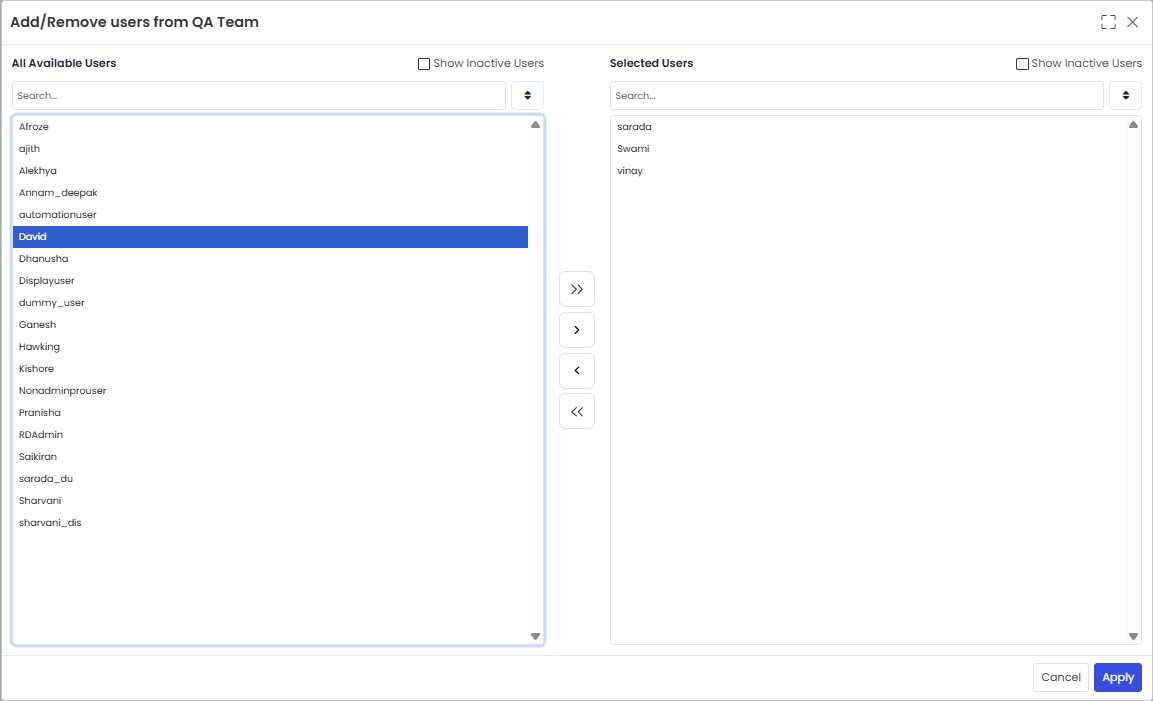Apply the user changes

coord(1118,677)
